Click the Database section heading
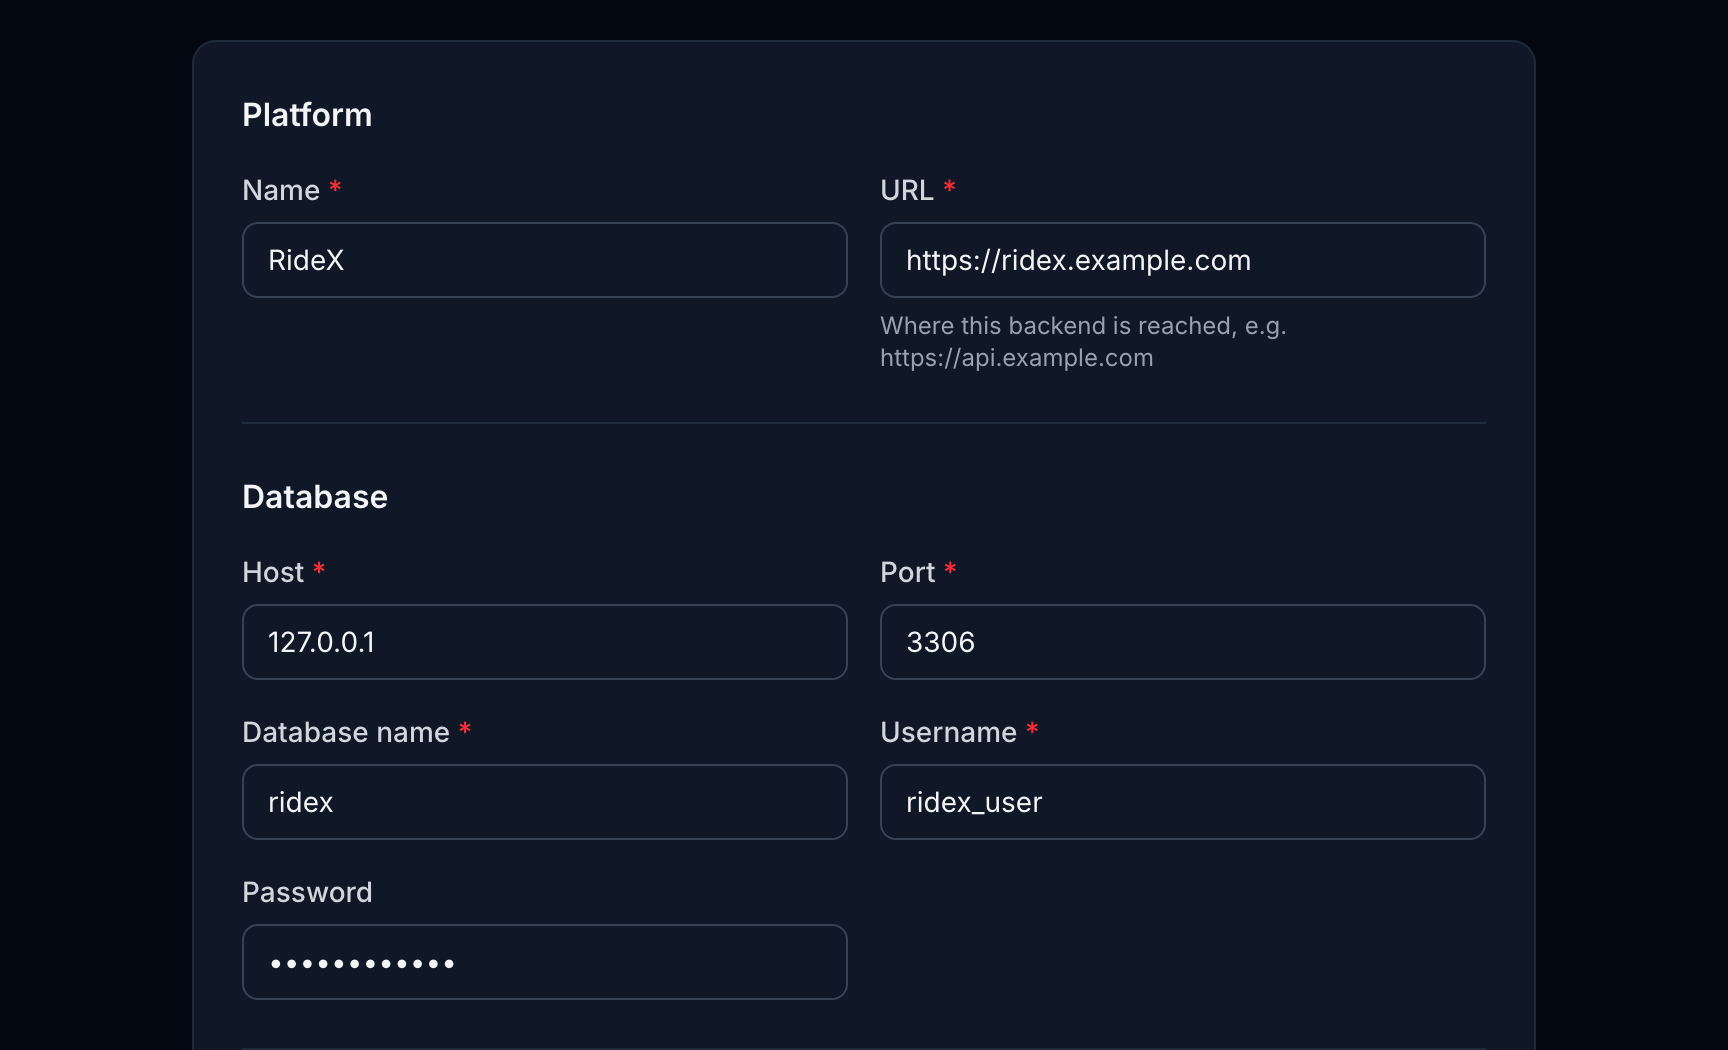This screenshot has width=1728, height=1050. tap(315, 497)
